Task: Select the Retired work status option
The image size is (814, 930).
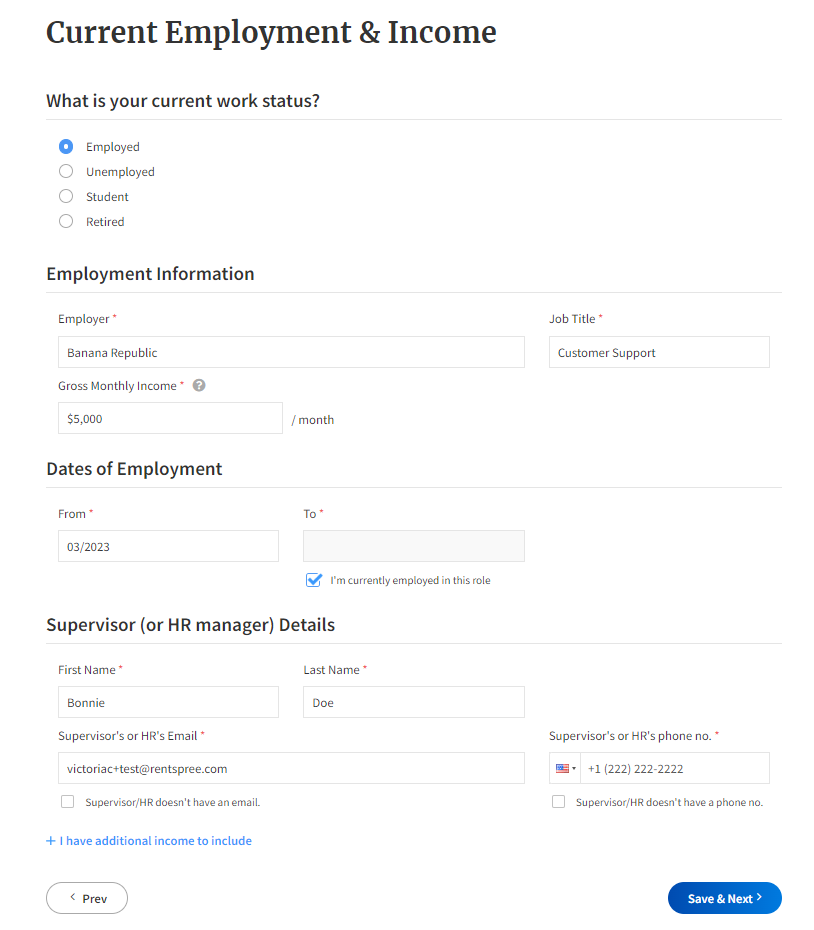Action: click(65, 221)
